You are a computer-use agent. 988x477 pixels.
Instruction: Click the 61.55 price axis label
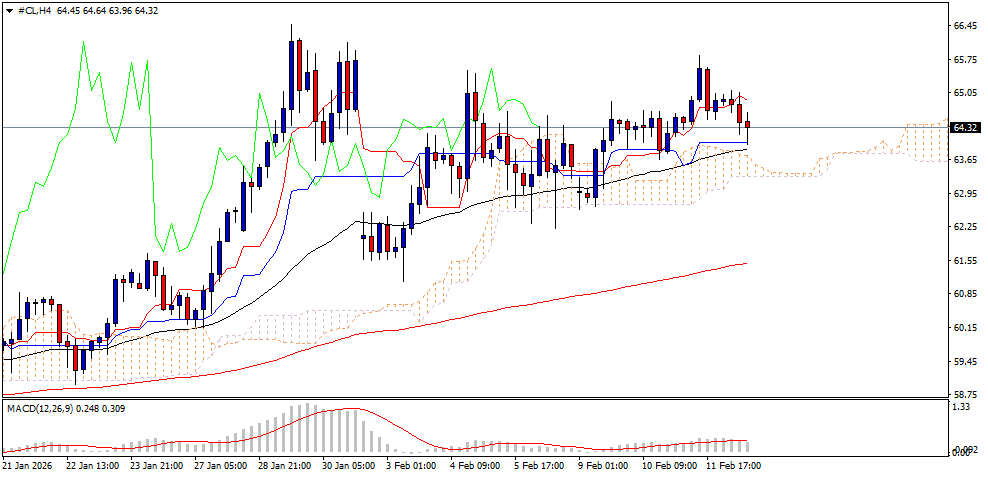tap(966, 260)
